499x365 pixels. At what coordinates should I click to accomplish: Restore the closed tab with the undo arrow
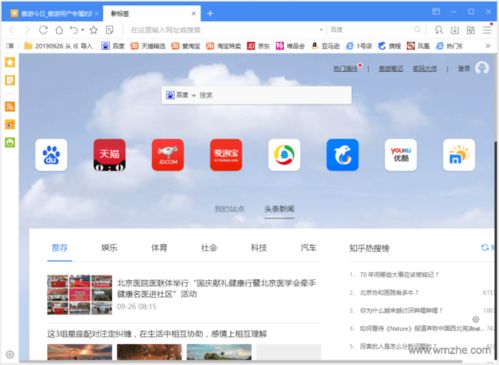point(74,30)
